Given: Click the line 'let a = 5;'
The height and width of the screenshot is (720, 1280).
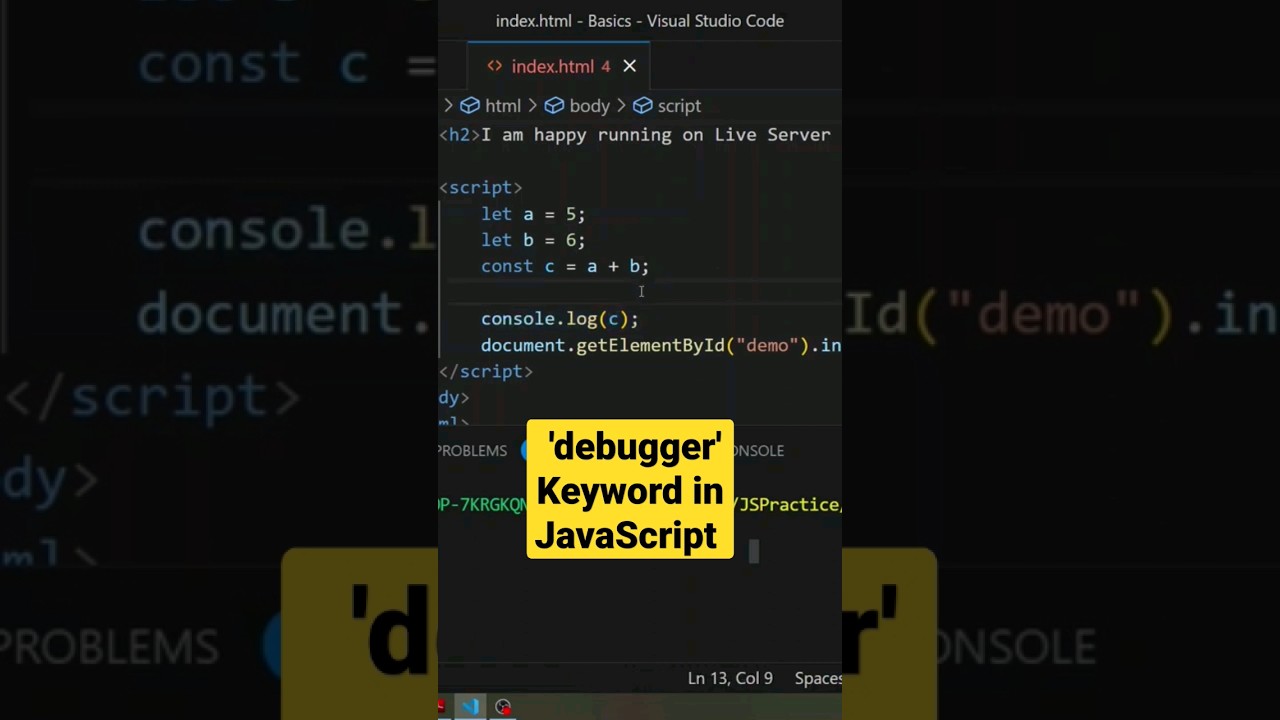Looking at the screenshot, I should tap(533, 214).
